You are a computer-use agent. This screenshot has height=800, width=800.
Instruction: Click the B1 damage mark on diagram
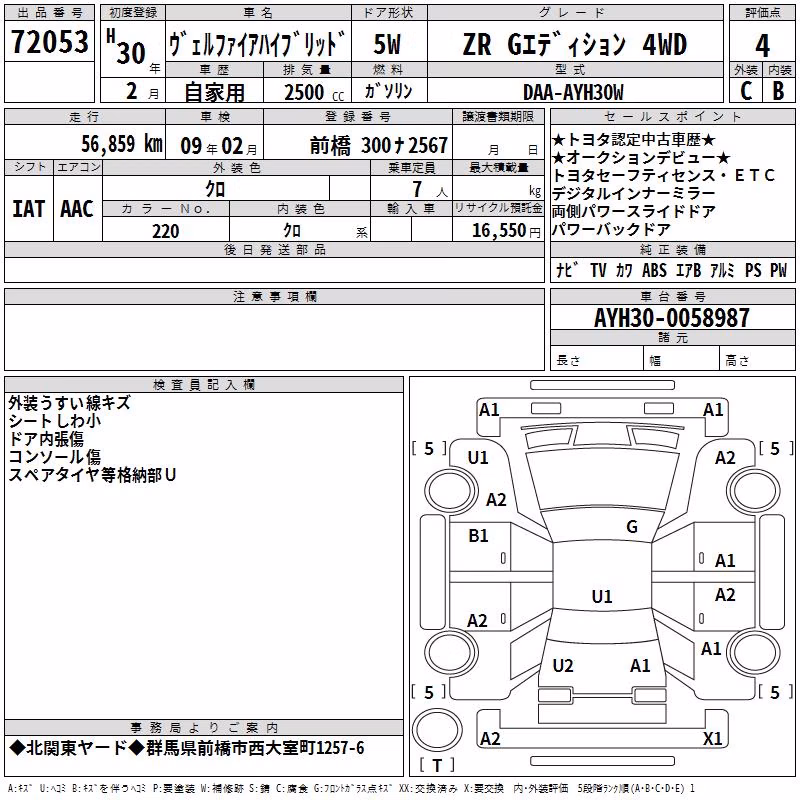pyautogui.click(x=478, y=536)
